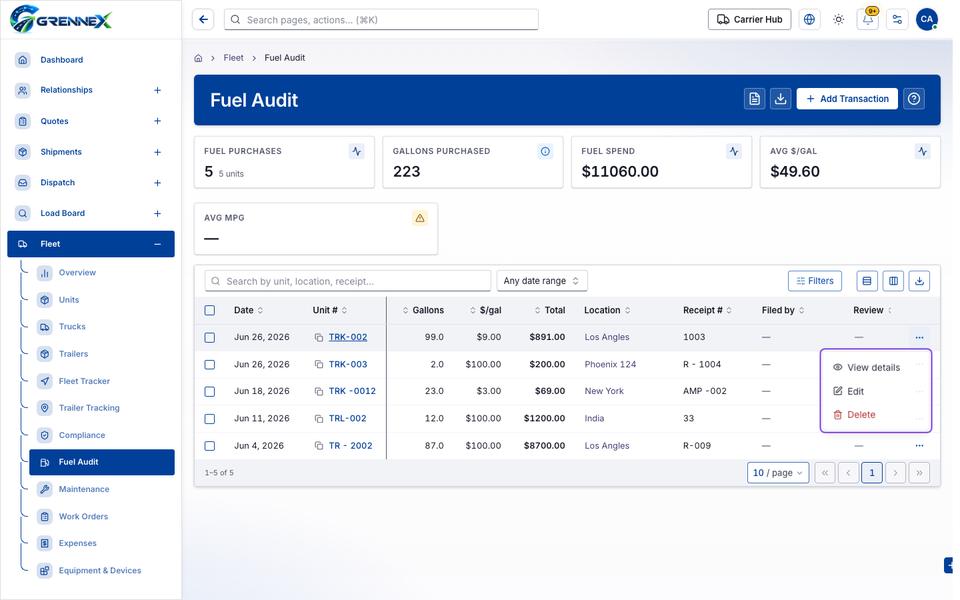
Task: Open the Any date range dropdown
Action: [x=542, y=281]
